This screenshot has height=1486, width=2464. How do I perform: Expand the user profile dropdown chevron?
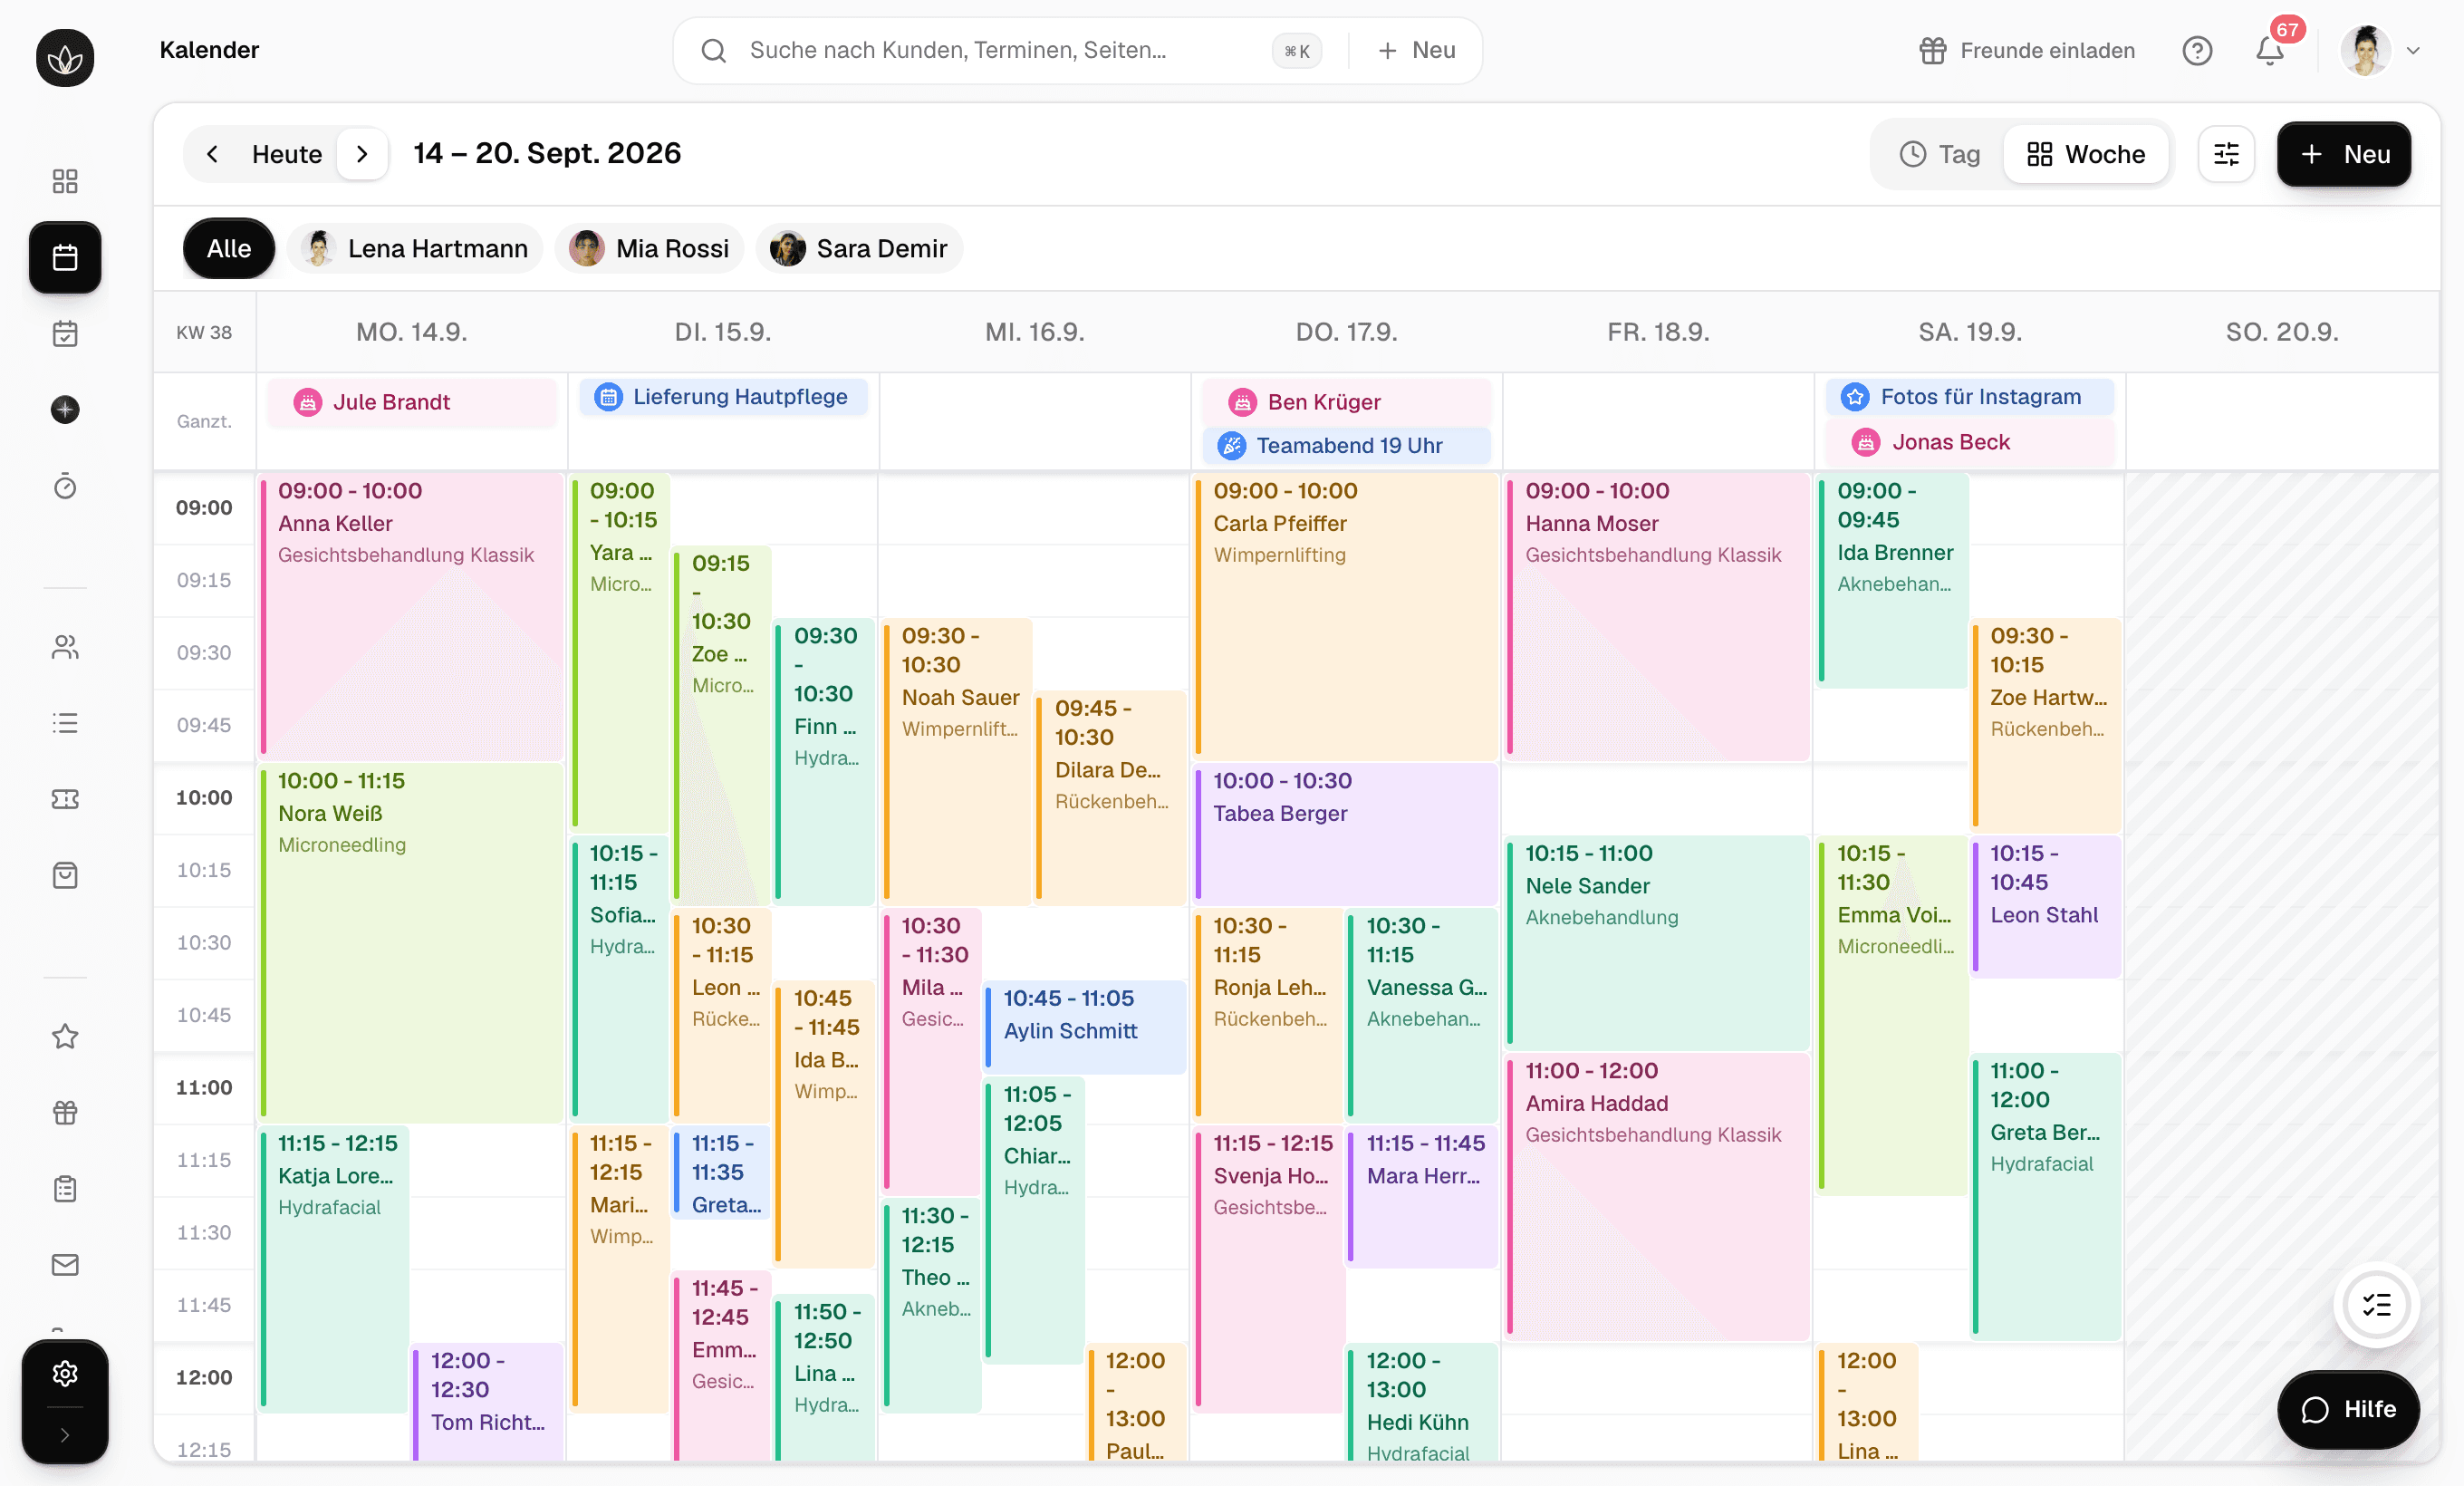(x=2413, y=50)
